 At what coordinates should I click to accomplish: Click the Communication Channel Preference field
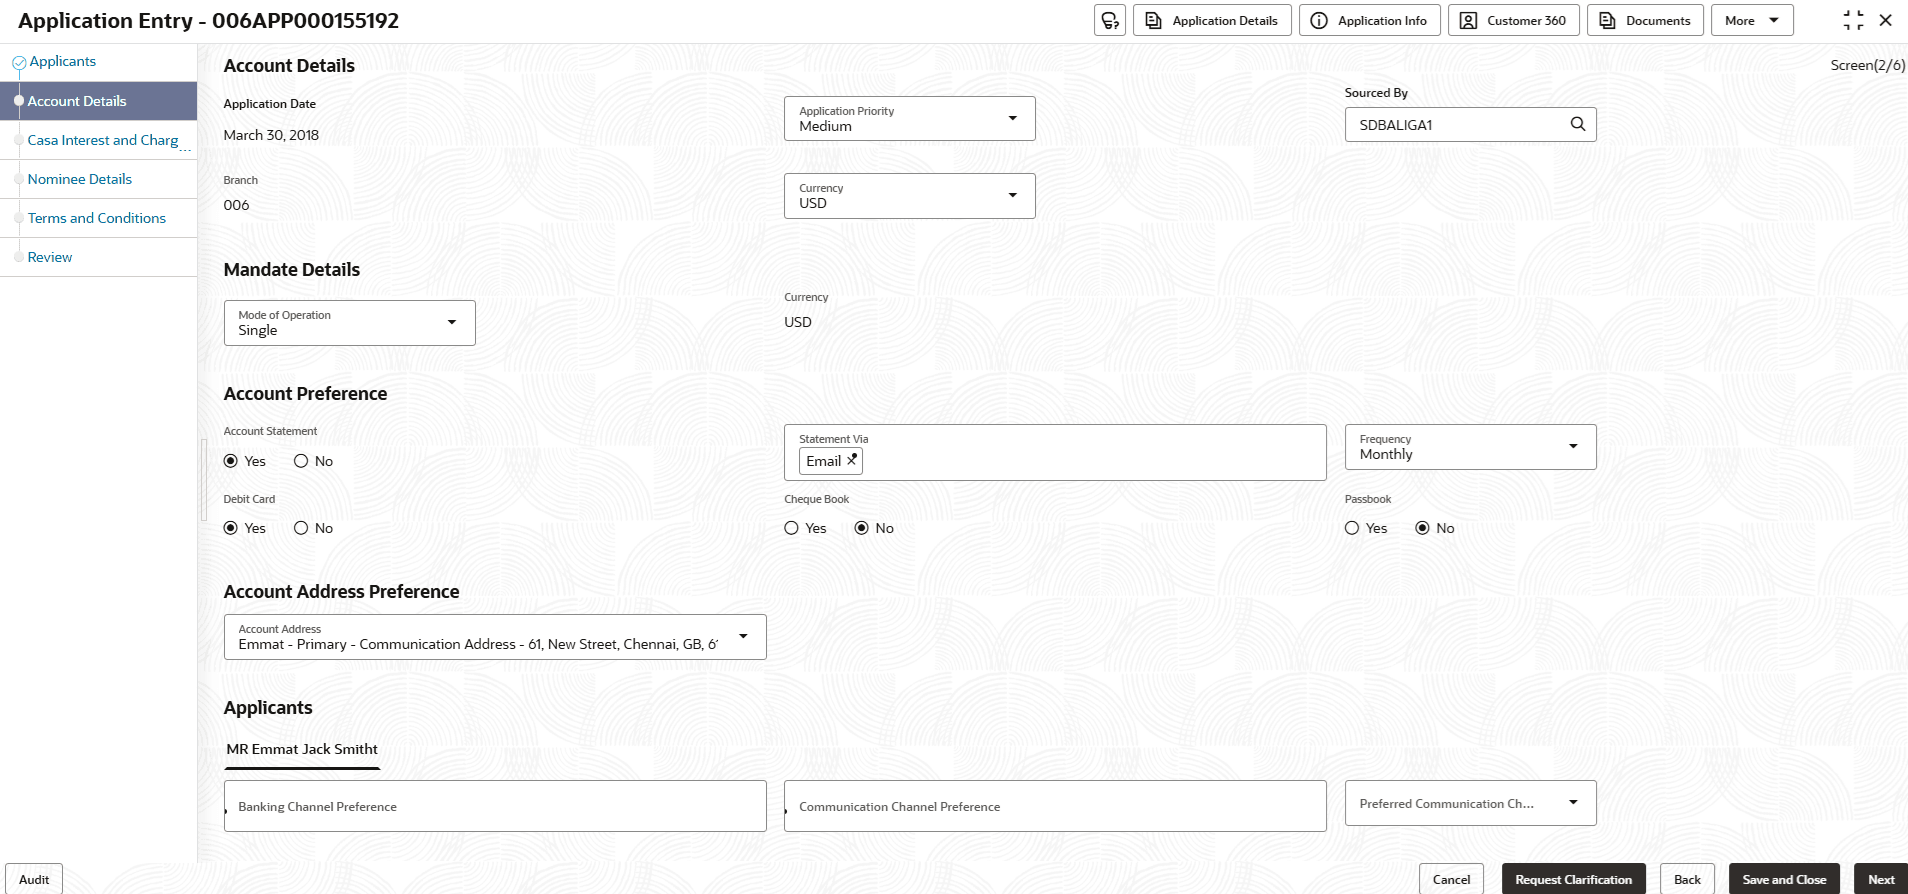click(1055, 806)
